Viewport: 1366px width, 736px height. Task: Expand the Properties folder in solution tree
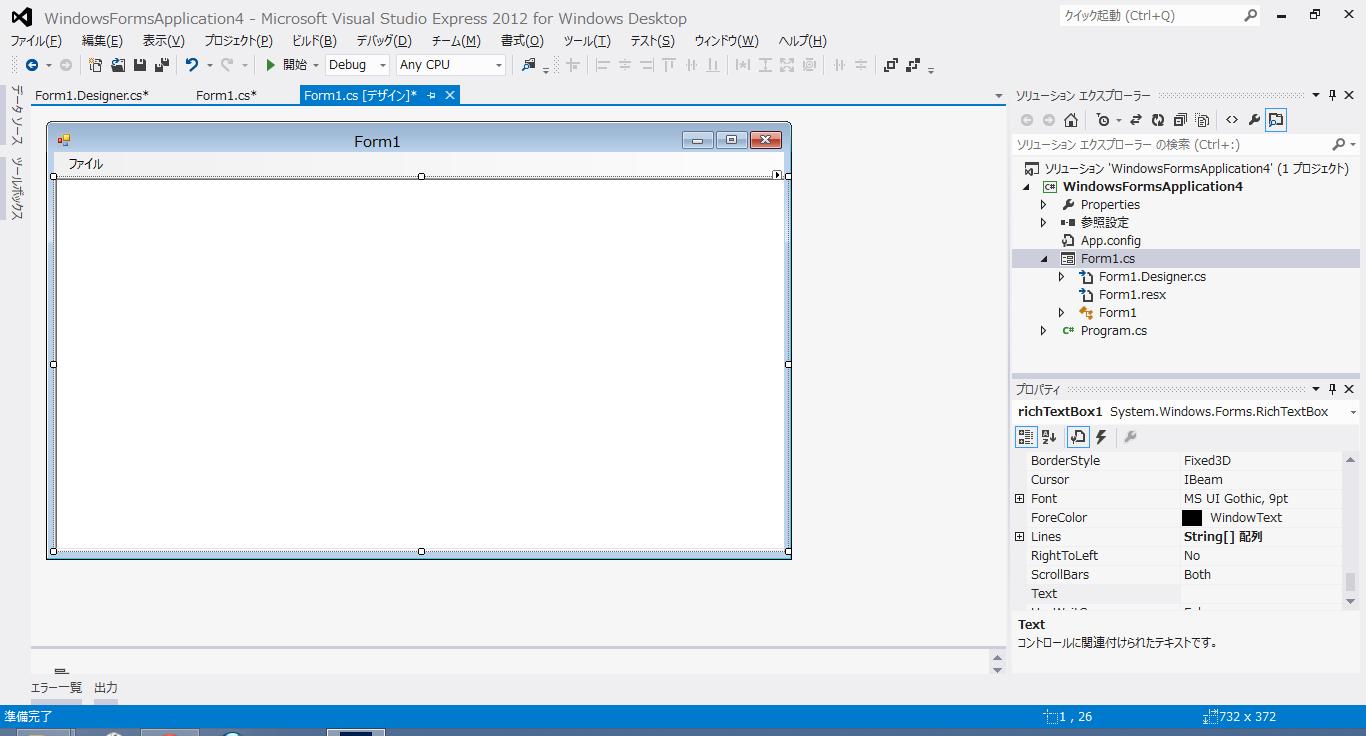[1043, 205]
